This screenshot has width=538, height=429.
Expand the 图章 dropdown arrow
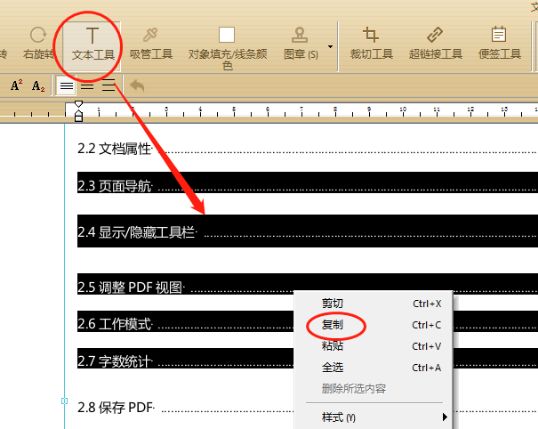coord(330,46)
